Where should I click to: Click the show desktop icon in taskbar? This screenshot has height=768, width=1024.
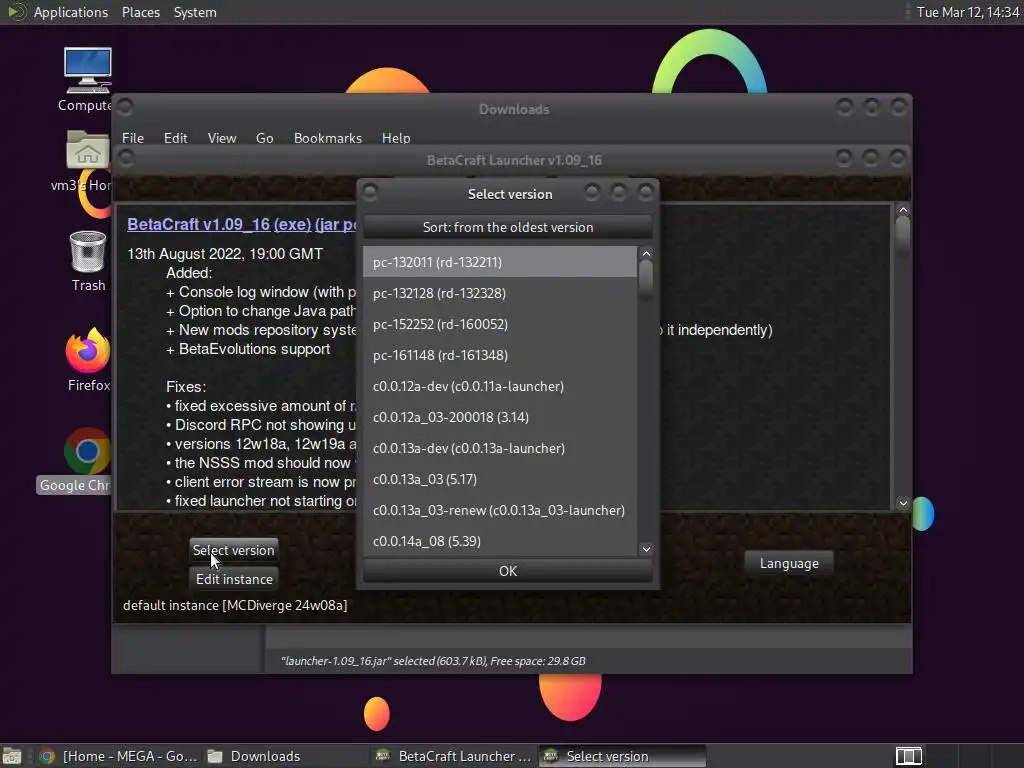point(12,756)
